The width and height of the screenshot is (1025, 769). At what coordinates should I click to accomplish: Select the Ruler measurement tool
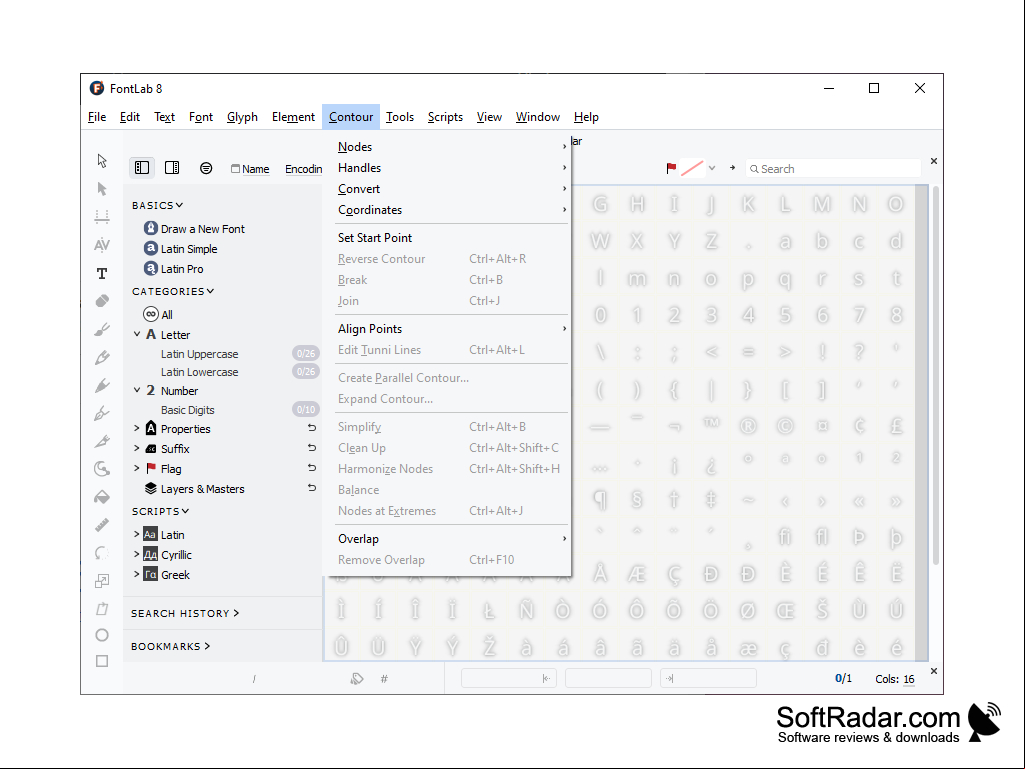point(102,525)
